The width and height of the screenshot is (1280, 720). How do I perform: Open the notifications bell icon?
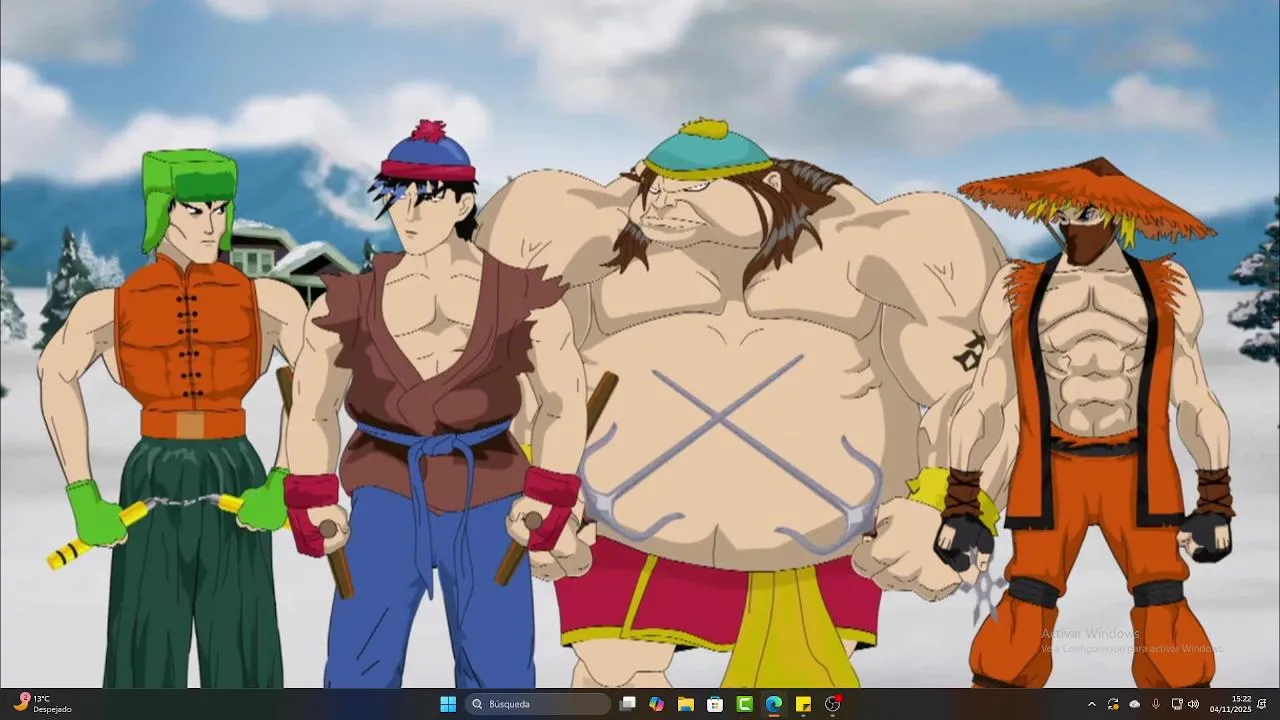click(x=1264, y=704)
